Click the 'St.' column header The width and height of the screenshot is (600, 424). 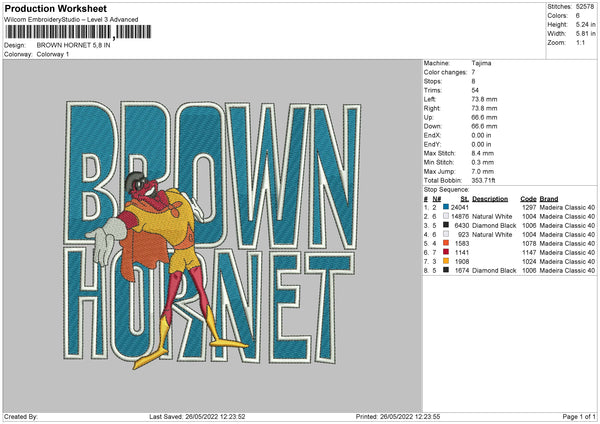[x=465, y=199]
